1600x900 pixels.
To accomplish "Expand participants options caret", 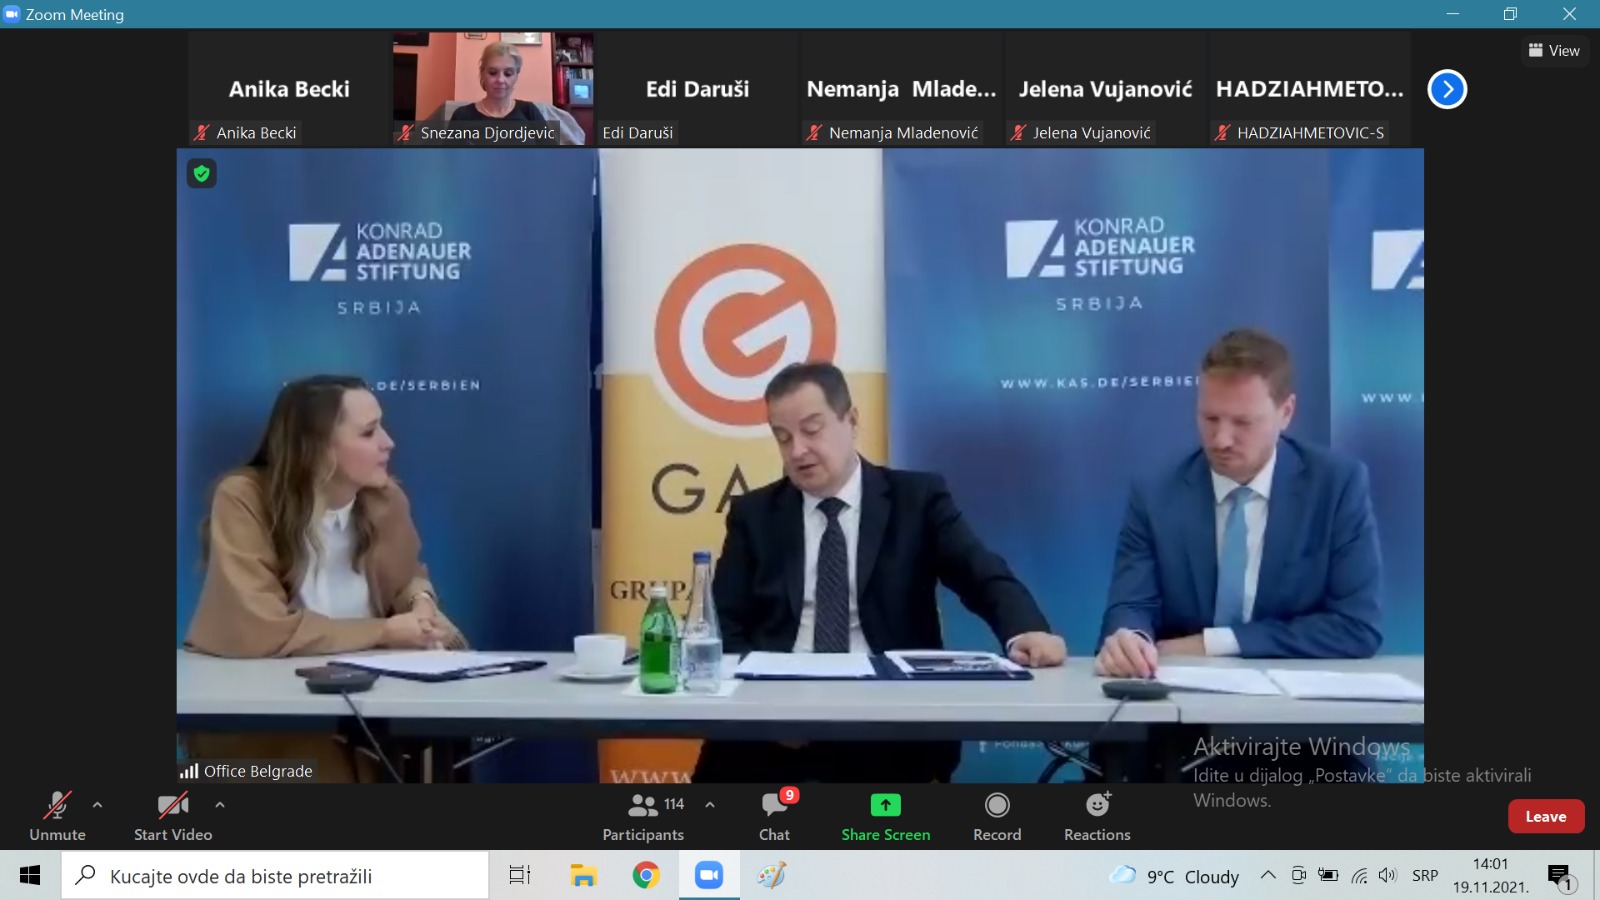I will 710,804.
